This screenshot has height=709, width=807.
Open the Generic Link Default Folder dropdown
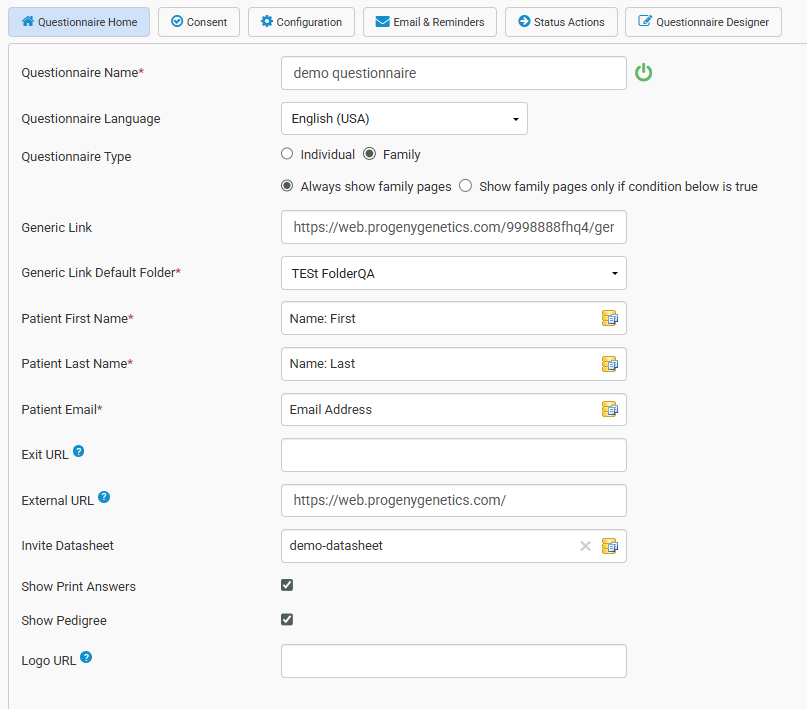[x=454, y=273]
